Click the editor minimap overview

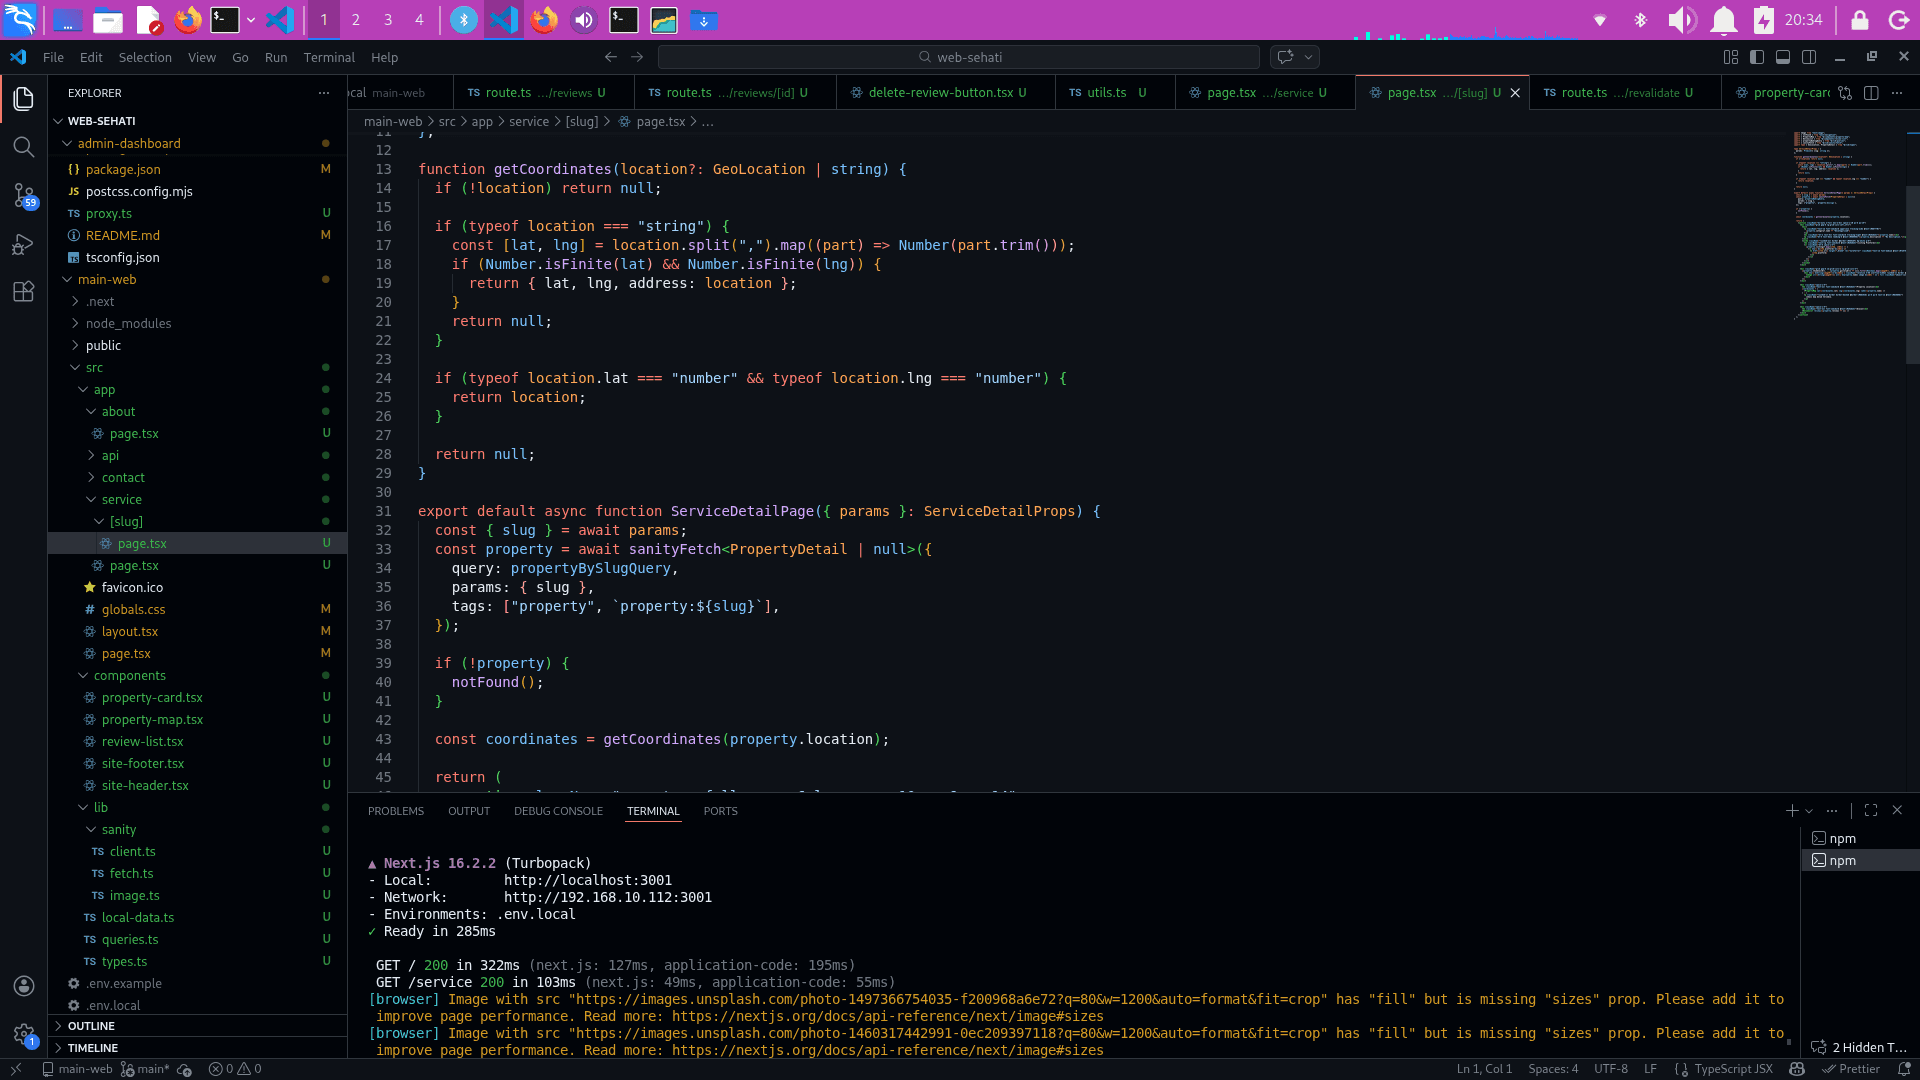click(1849, 225)
